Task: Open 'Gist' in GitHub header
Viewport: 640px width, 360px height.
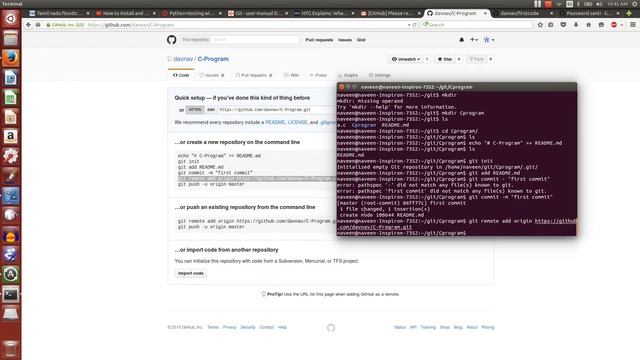Action: [x=361, y=40]
